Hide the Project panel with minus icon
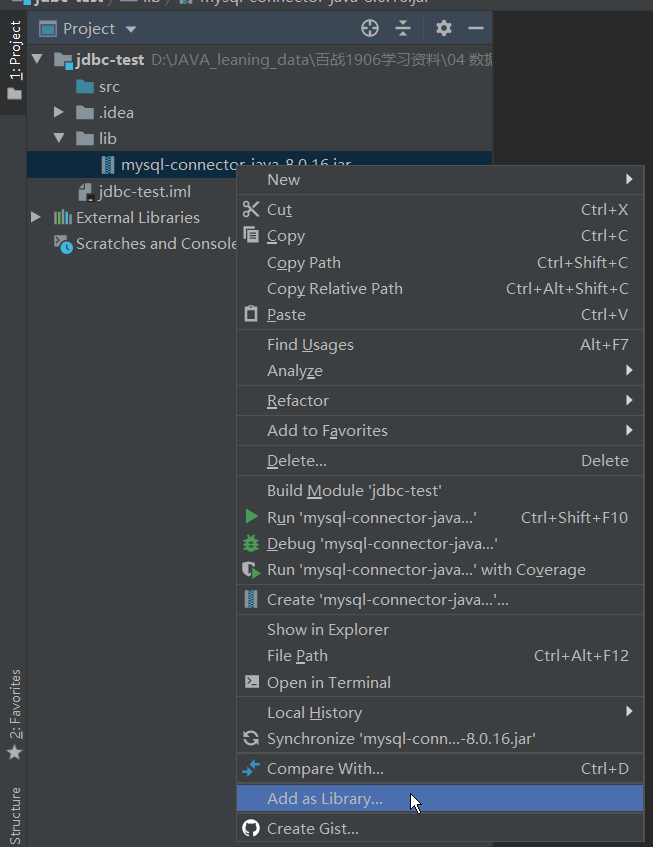Viewport: 653px width, 847px height. (x=476, y=28)
